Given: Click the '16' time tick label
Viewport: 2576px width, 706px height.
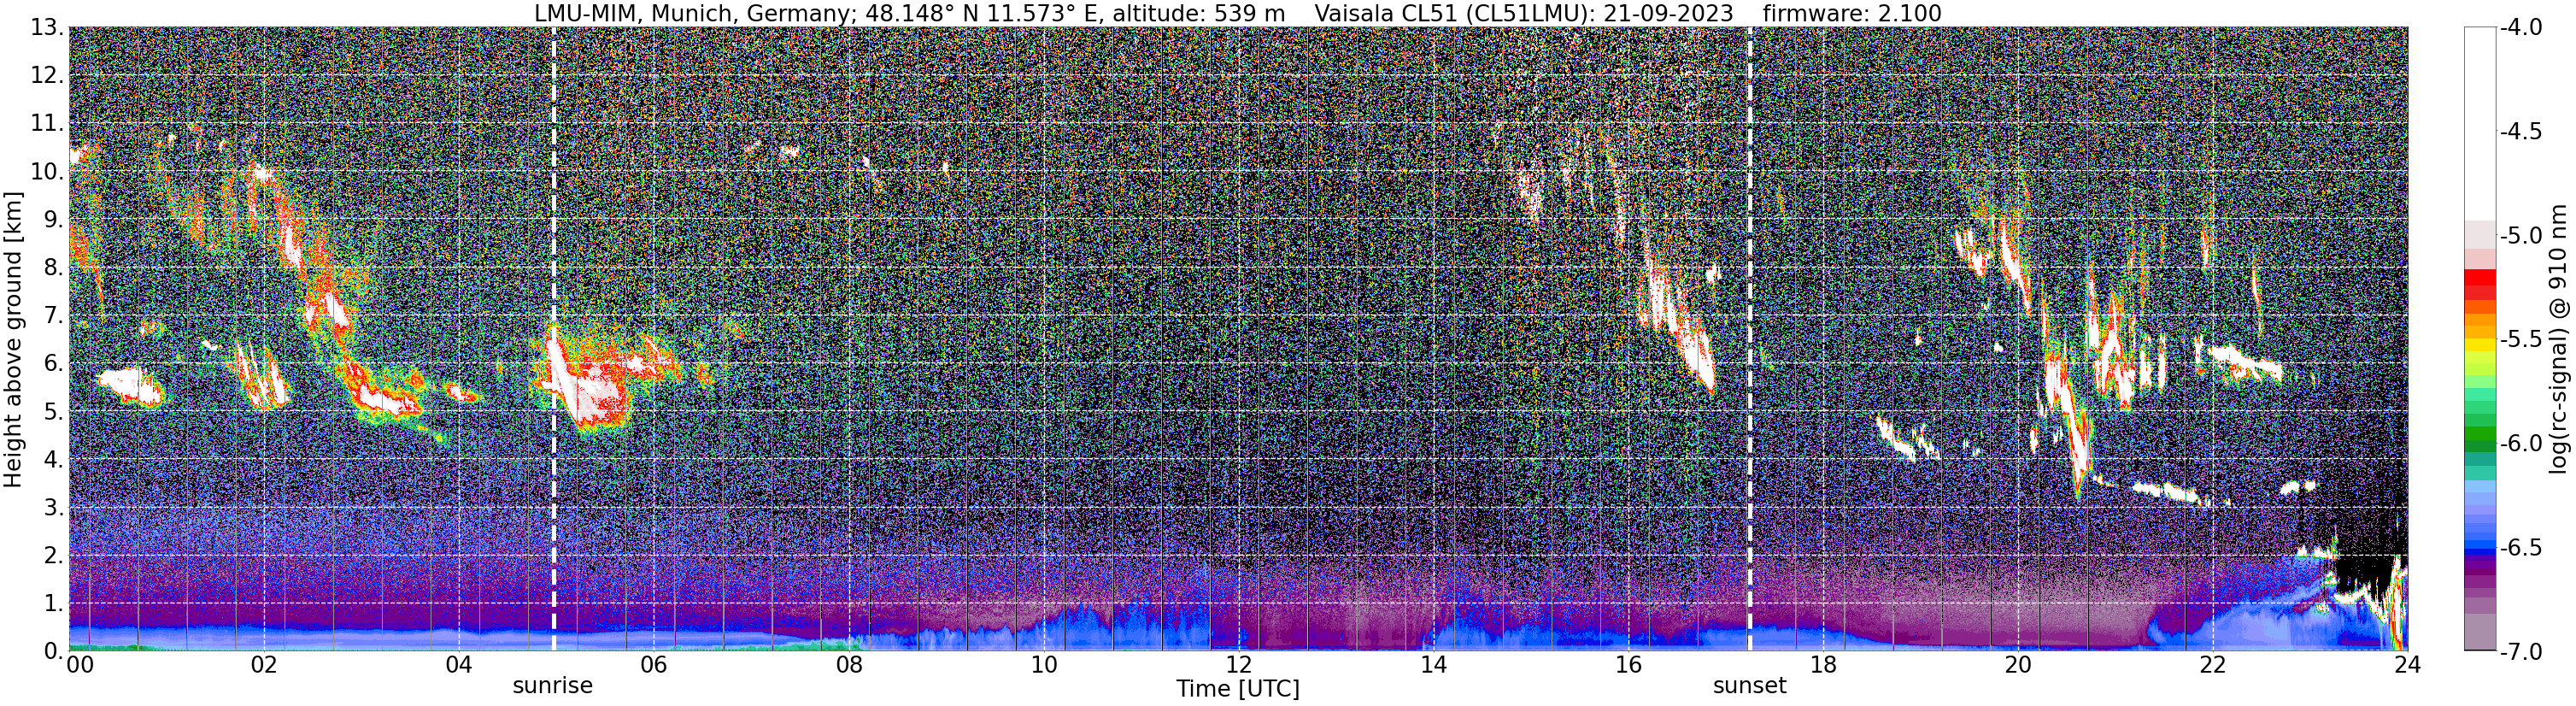Looking at the screenshot, I should (x=1629, y=665).
